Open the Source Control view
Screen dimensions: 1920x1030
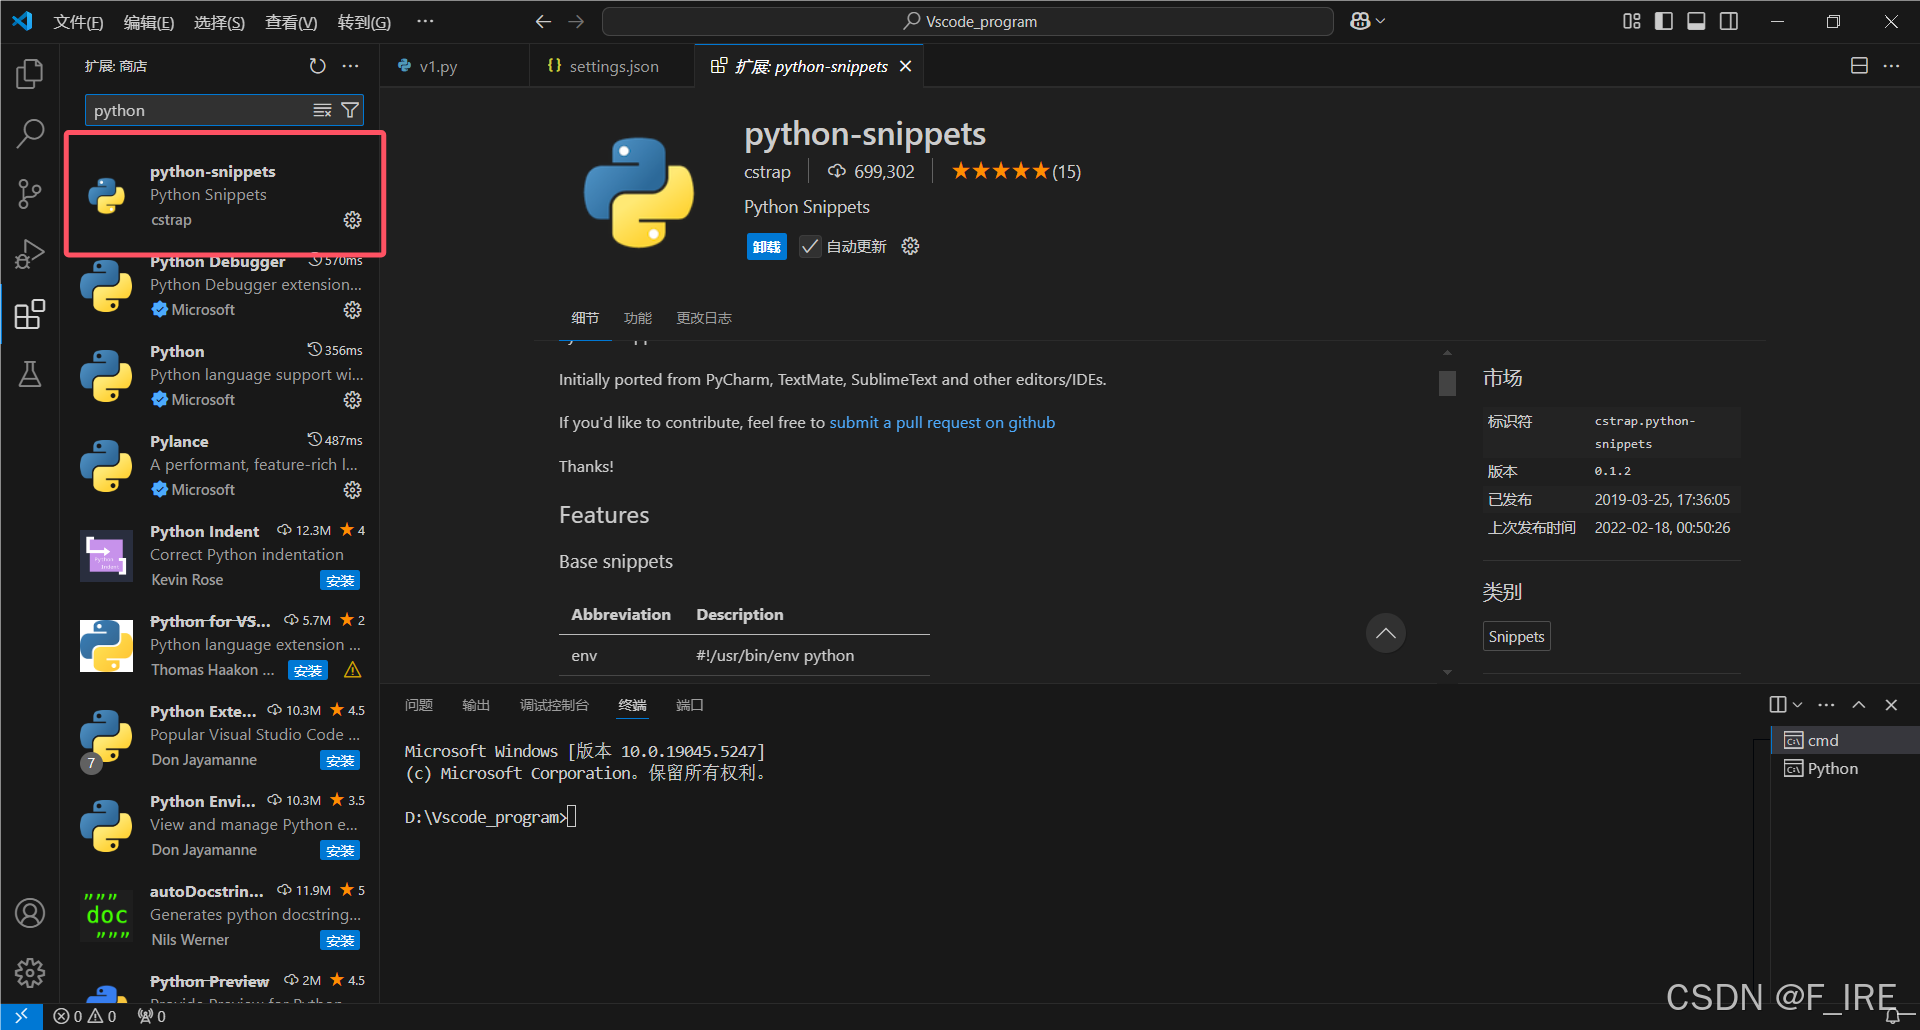pos(29,193)
